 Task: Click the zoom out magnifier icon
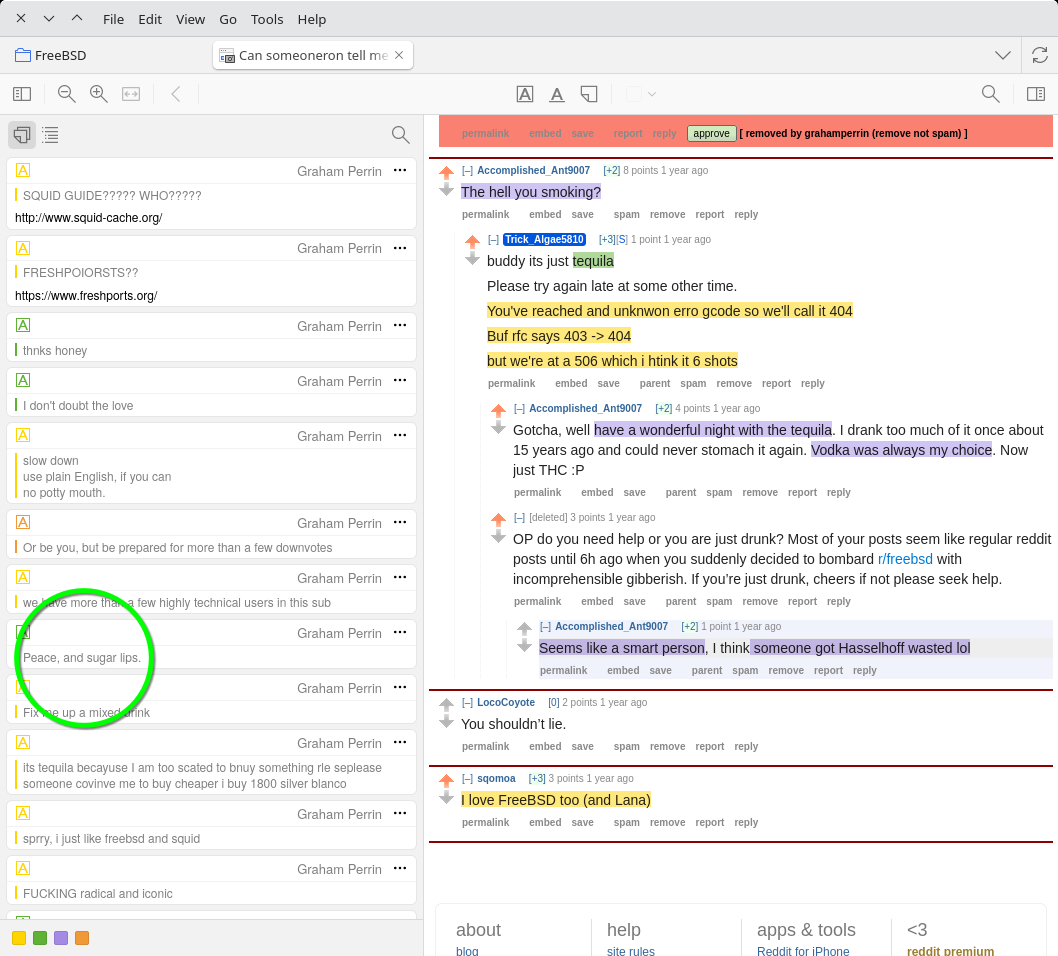pyautogui.click(x=67, y=94)
